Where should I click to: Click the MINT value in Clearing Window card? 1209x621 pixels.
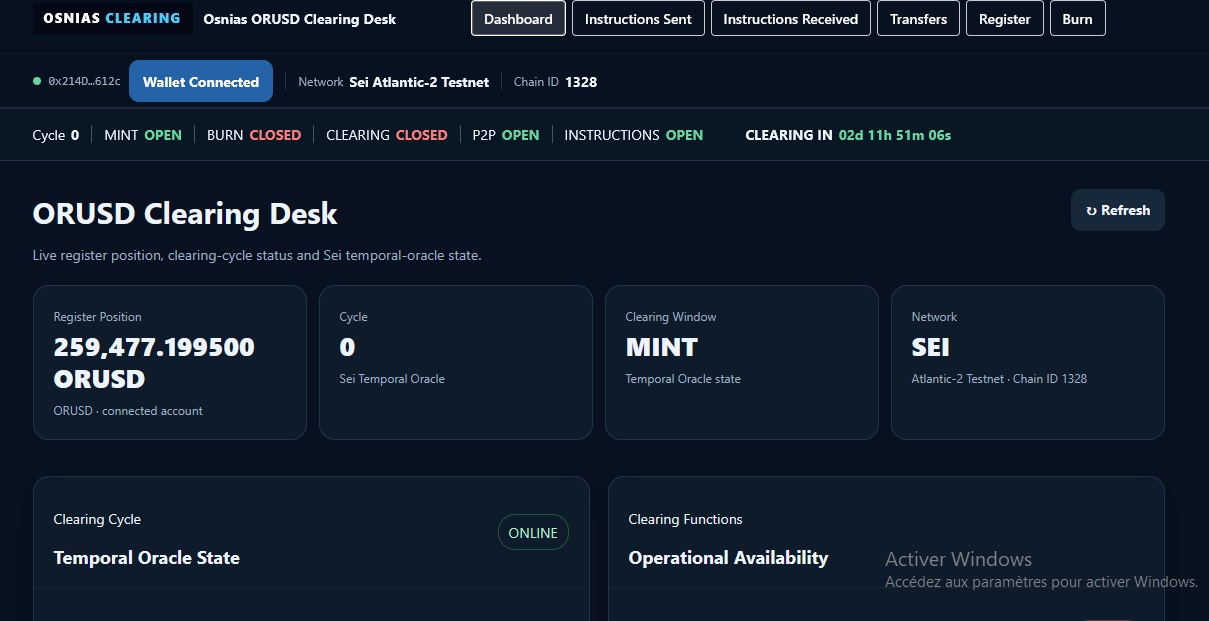point(662,347)
